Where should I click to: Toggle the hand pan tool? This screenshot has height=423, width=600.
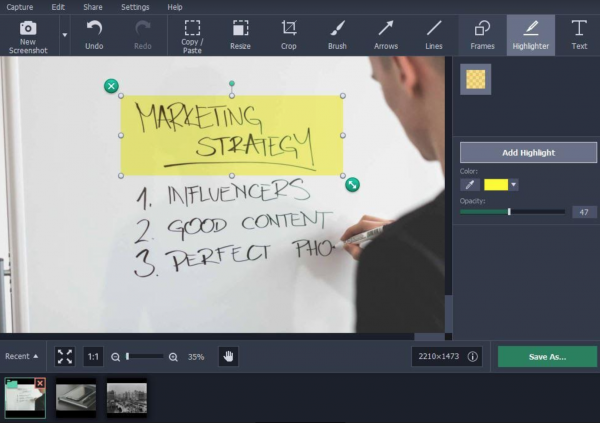tap(228, 356)
